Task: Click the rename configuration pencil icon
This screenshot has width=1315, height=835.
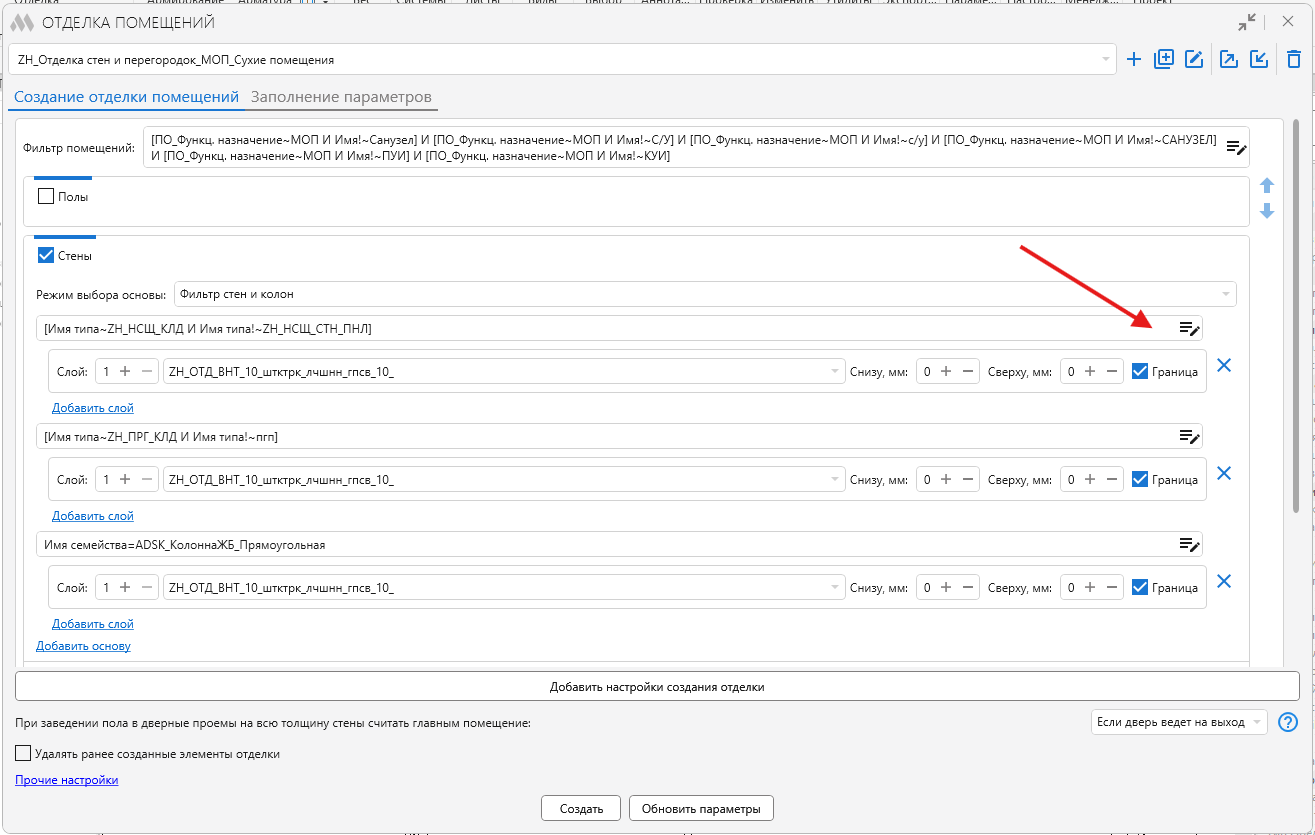Action: click(x=1194, y=59)
